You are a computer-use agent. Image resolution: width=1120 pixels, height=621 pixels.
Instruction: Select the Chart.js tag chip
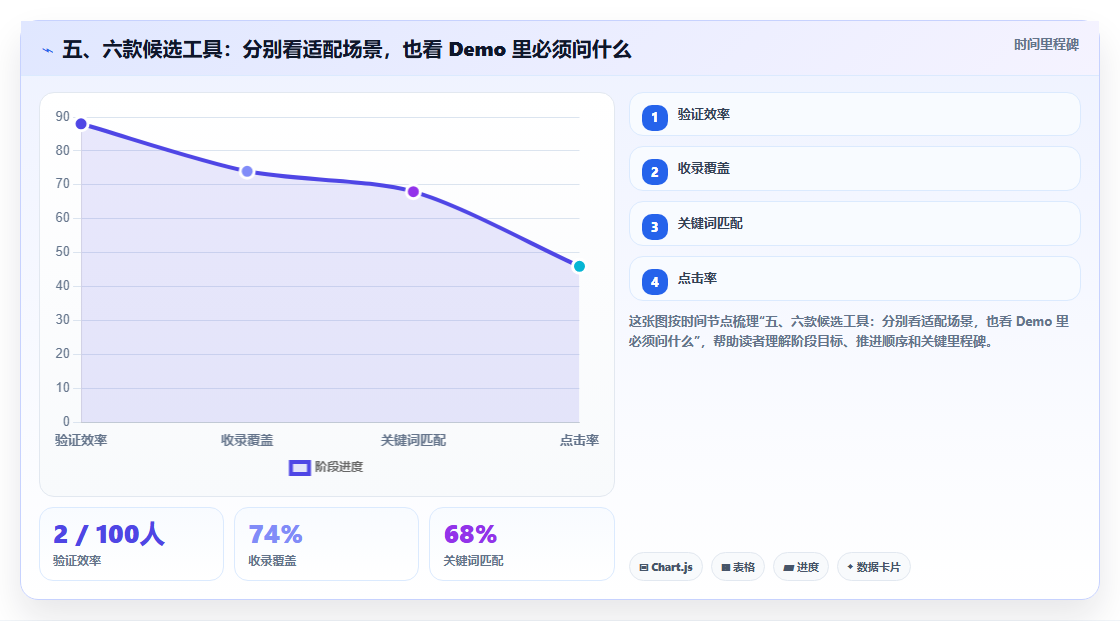(x=666, y=567)
